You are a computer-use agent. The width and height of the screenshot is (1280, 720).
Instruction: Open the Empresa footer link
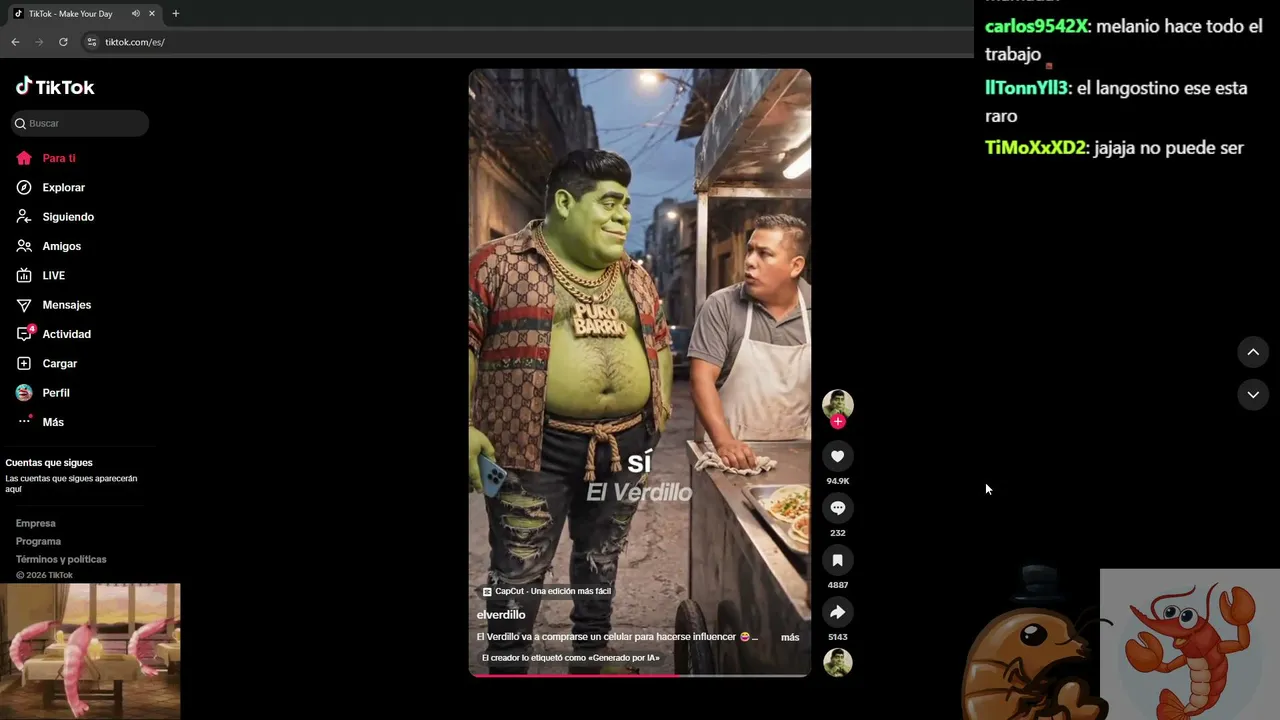coord(36,523)
